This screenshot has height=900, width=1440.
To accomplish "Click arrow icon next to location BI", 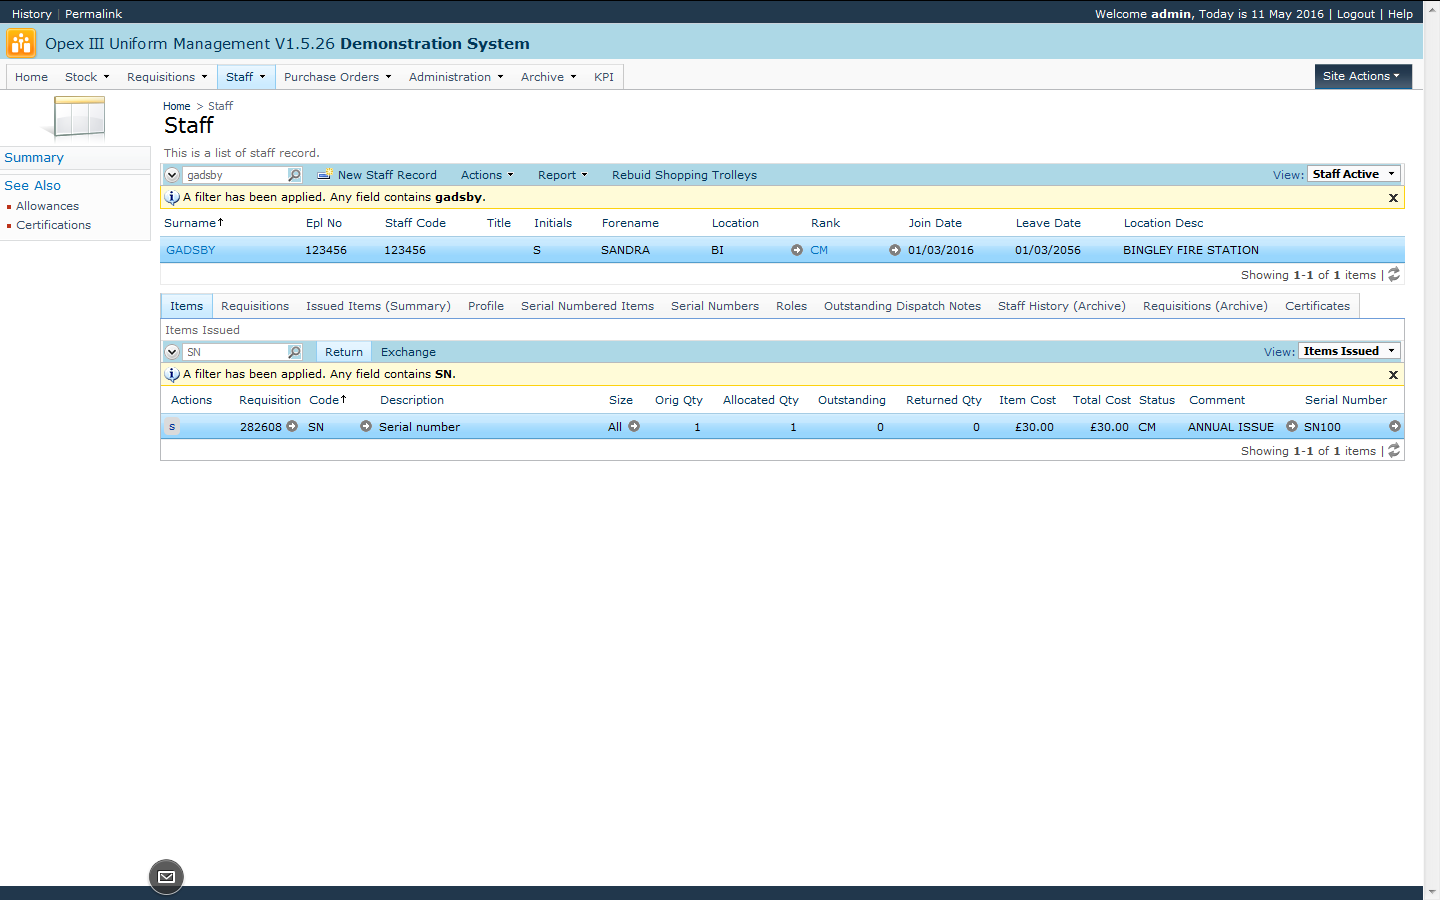I will click(797, 250).
